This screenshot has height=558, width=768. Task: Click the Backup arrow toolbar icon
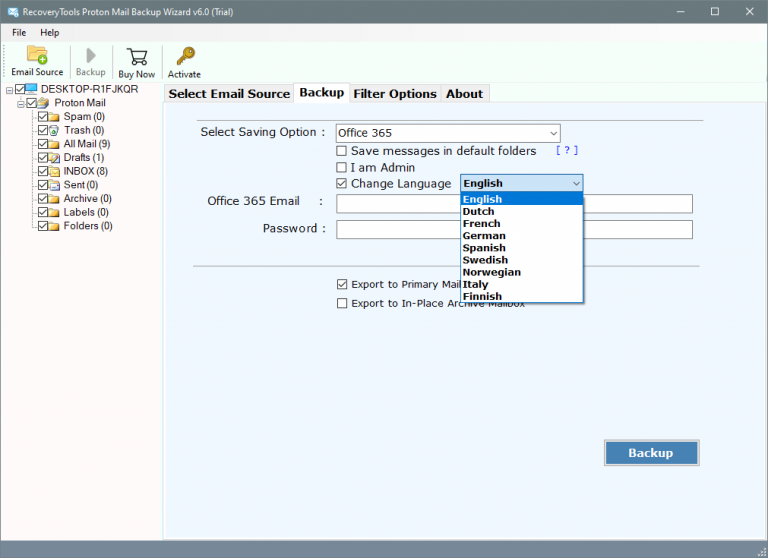[x=91, y=55]
